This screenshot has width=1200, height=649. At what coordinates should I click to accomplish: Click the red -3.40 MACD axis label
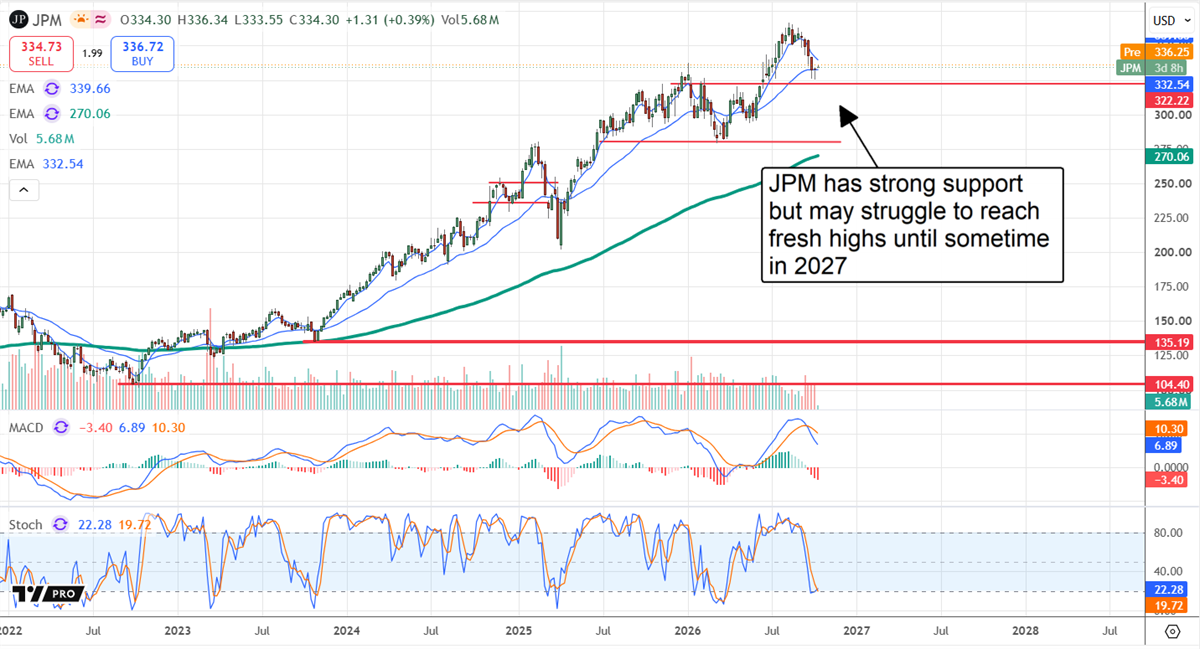pos(1168,481)
